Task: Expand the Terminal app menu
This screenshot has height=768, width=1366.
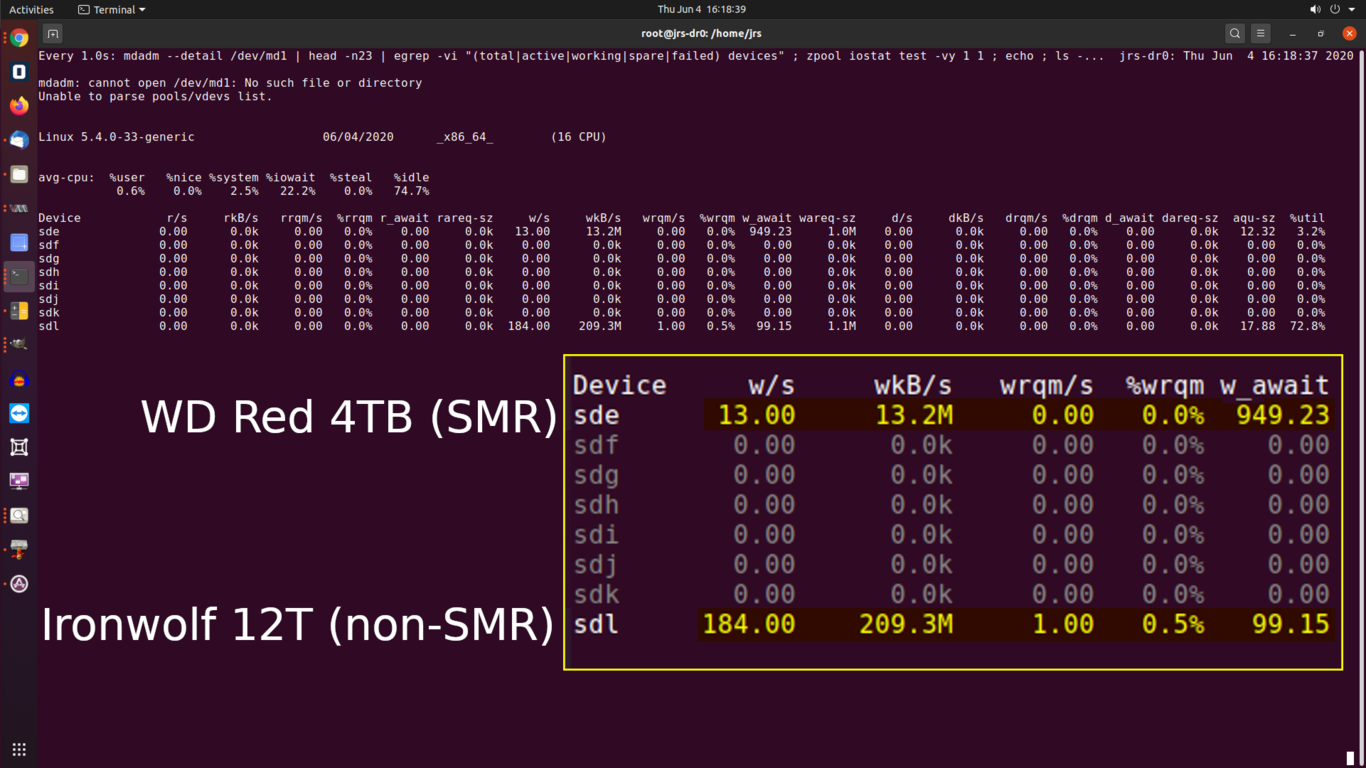Action: click(x=112, y=9)
